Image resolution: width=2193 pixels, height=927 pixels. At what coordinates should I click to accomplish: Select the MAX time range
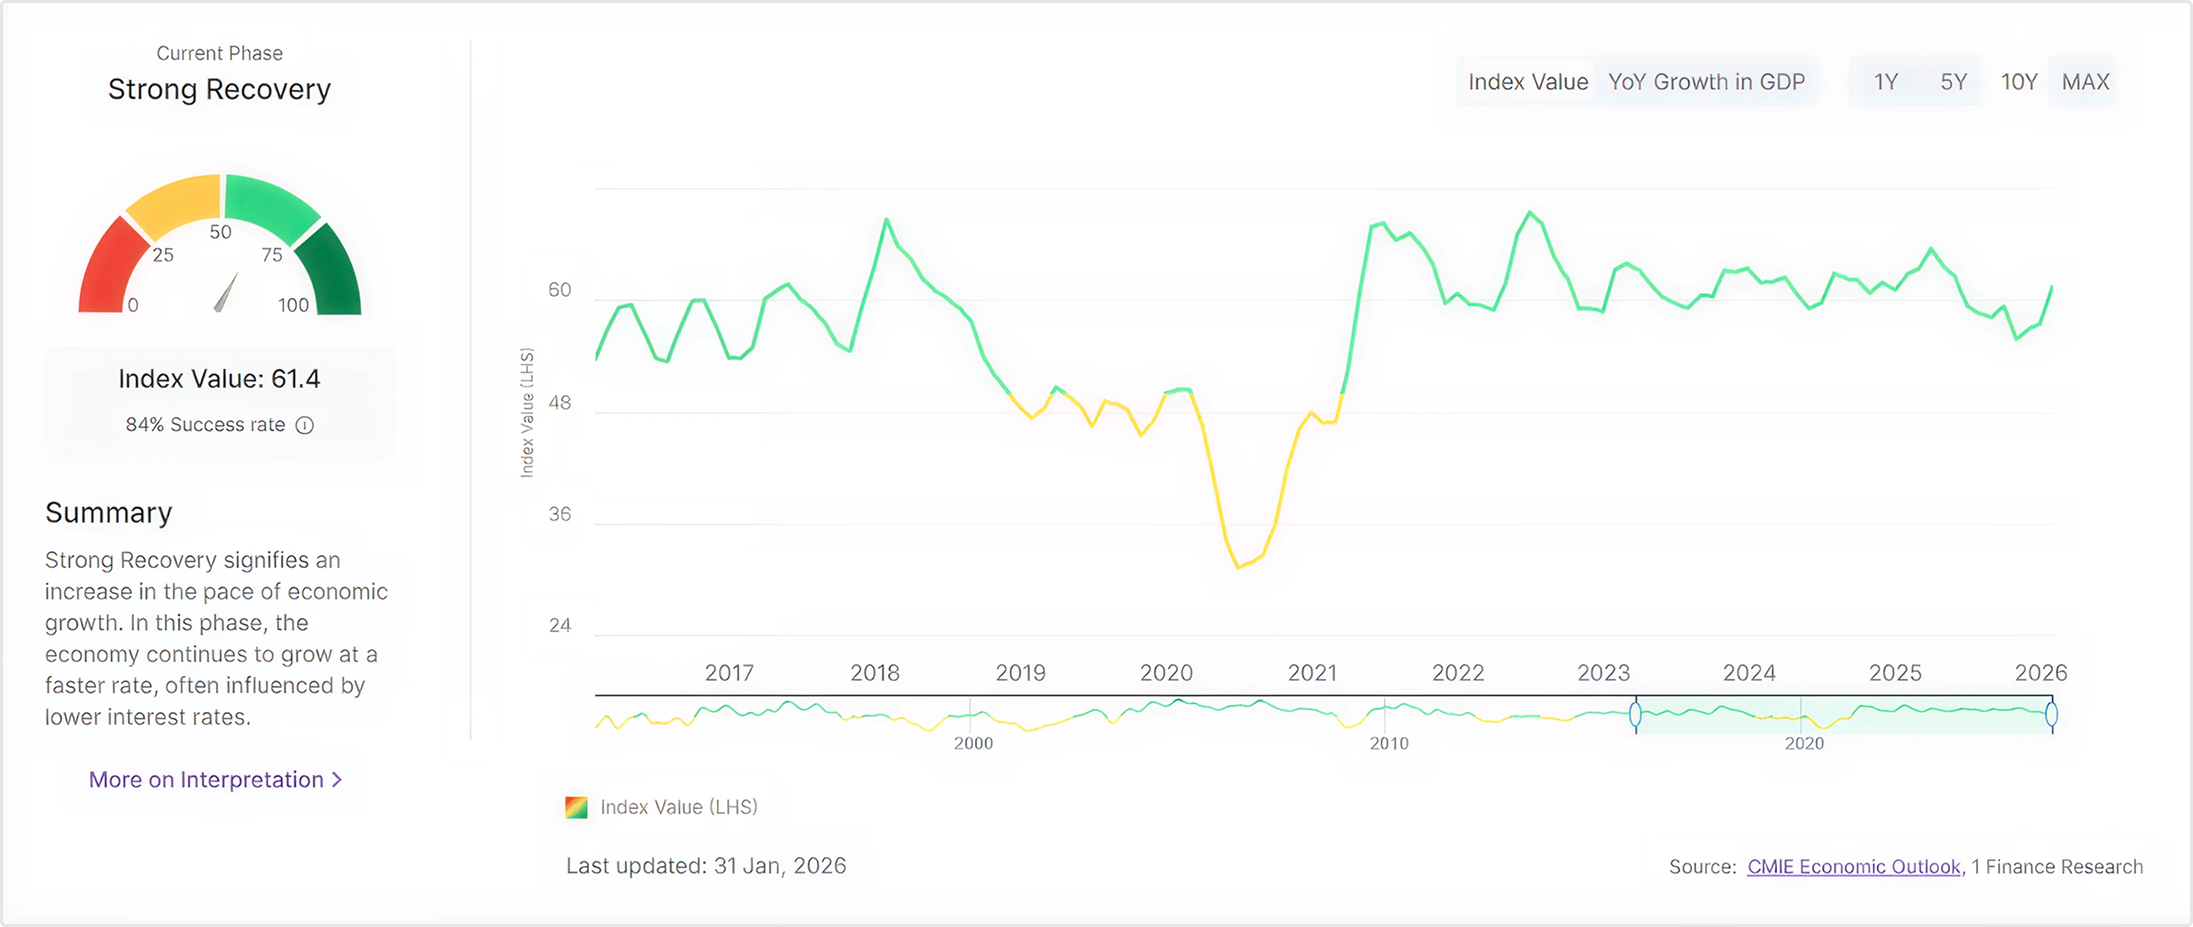2085,82
